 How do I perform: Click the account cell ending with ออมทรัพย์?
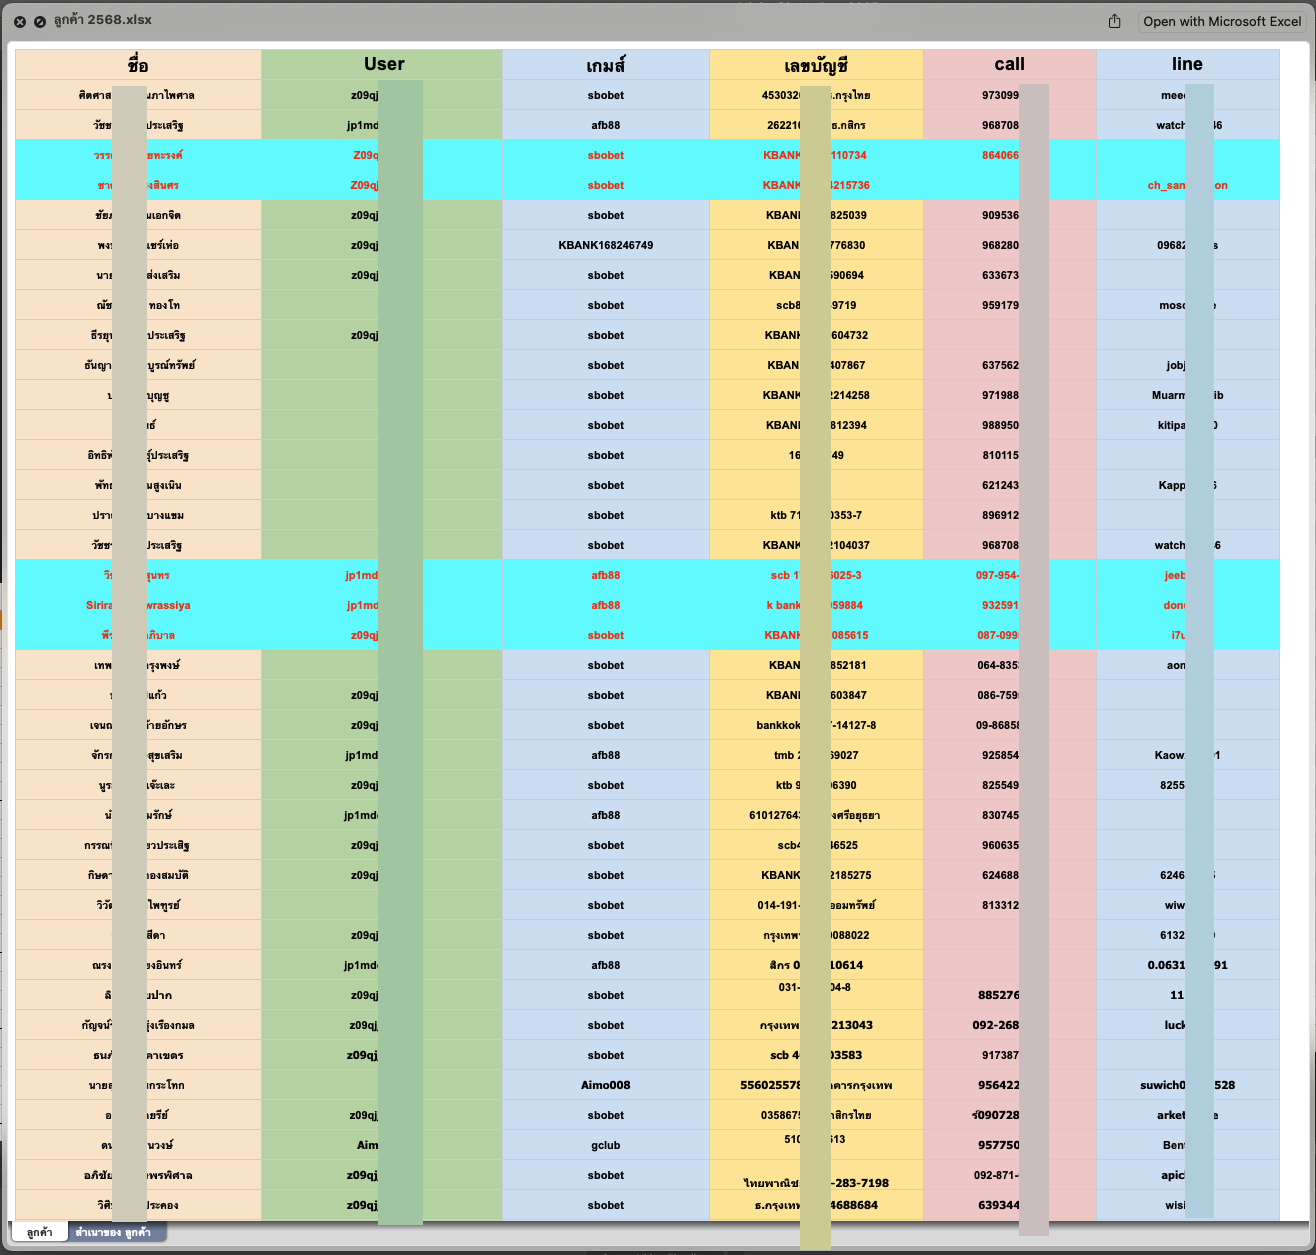click(816, 905)
